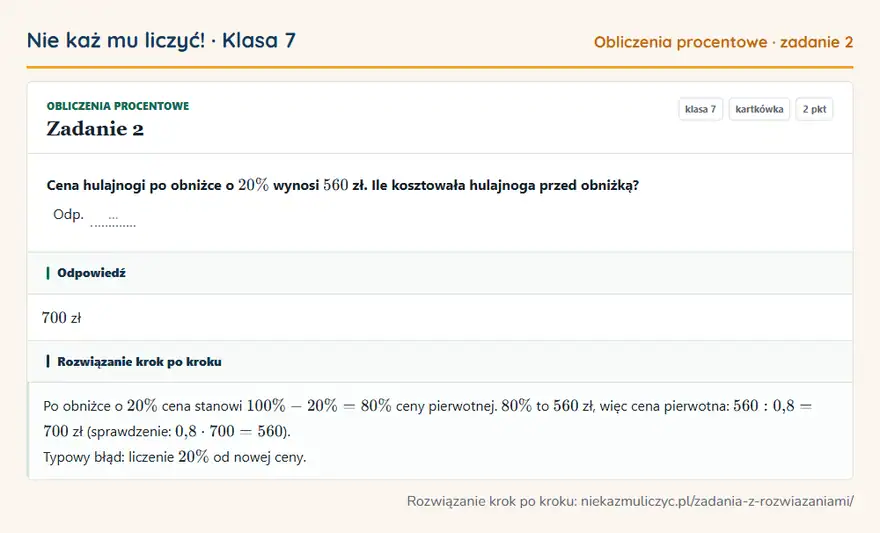Click the dotted answer field next to 'Odp.'
Image resolution: width=880 pixels, height=533 pixels.
coord(113,218)
